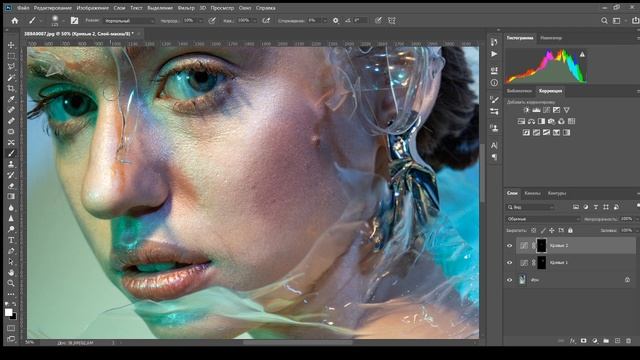Add a Color Balance adjustment
The image size is (640, 360).
[x=531, y=121]
